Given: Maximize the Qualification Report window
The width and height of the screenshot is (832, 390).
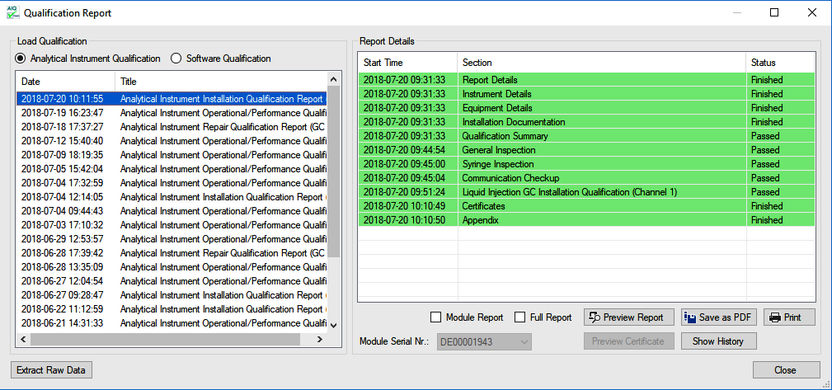Looking at the screenshot, I should pos(774,13).
